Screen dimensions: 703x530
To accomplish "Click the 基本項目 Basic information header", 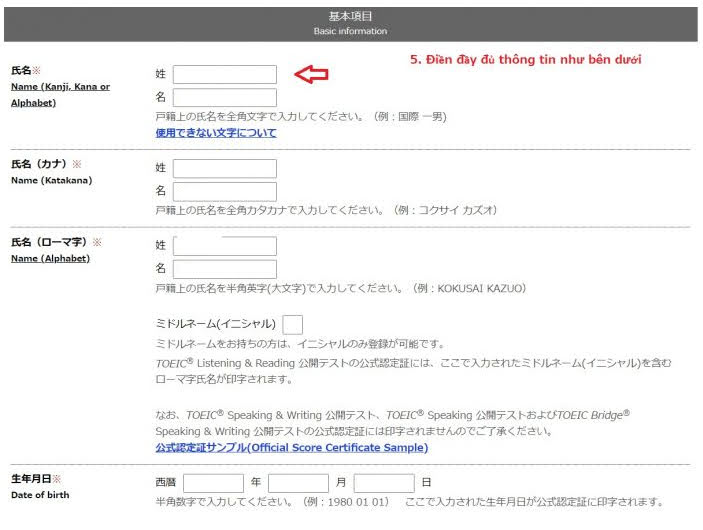I will [351, 24].
